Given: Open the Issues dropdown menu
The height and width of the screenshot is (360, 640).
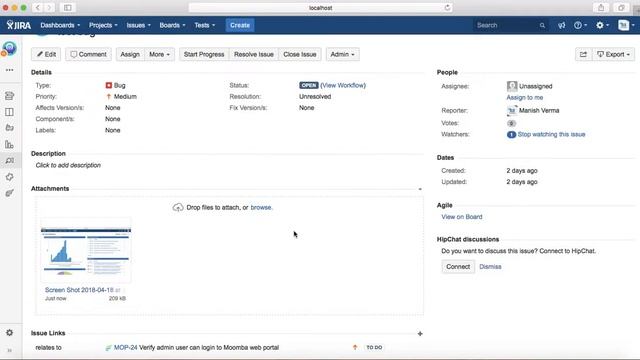Looking at the screenshot, I should 138,25.
